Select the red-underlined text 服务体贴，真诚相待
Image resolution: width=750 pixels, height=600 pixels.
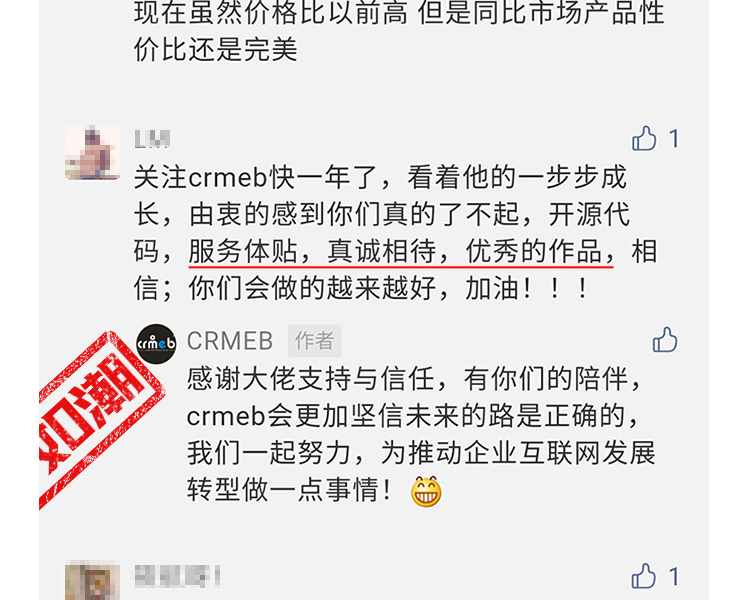(x=312, y=251)
